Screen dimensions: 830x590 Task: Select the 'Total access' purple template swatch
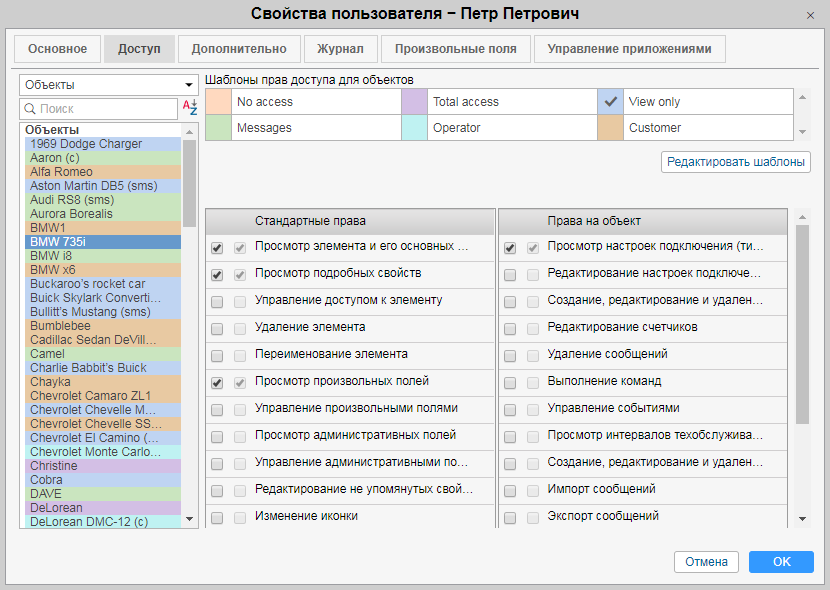click(415, 102)
